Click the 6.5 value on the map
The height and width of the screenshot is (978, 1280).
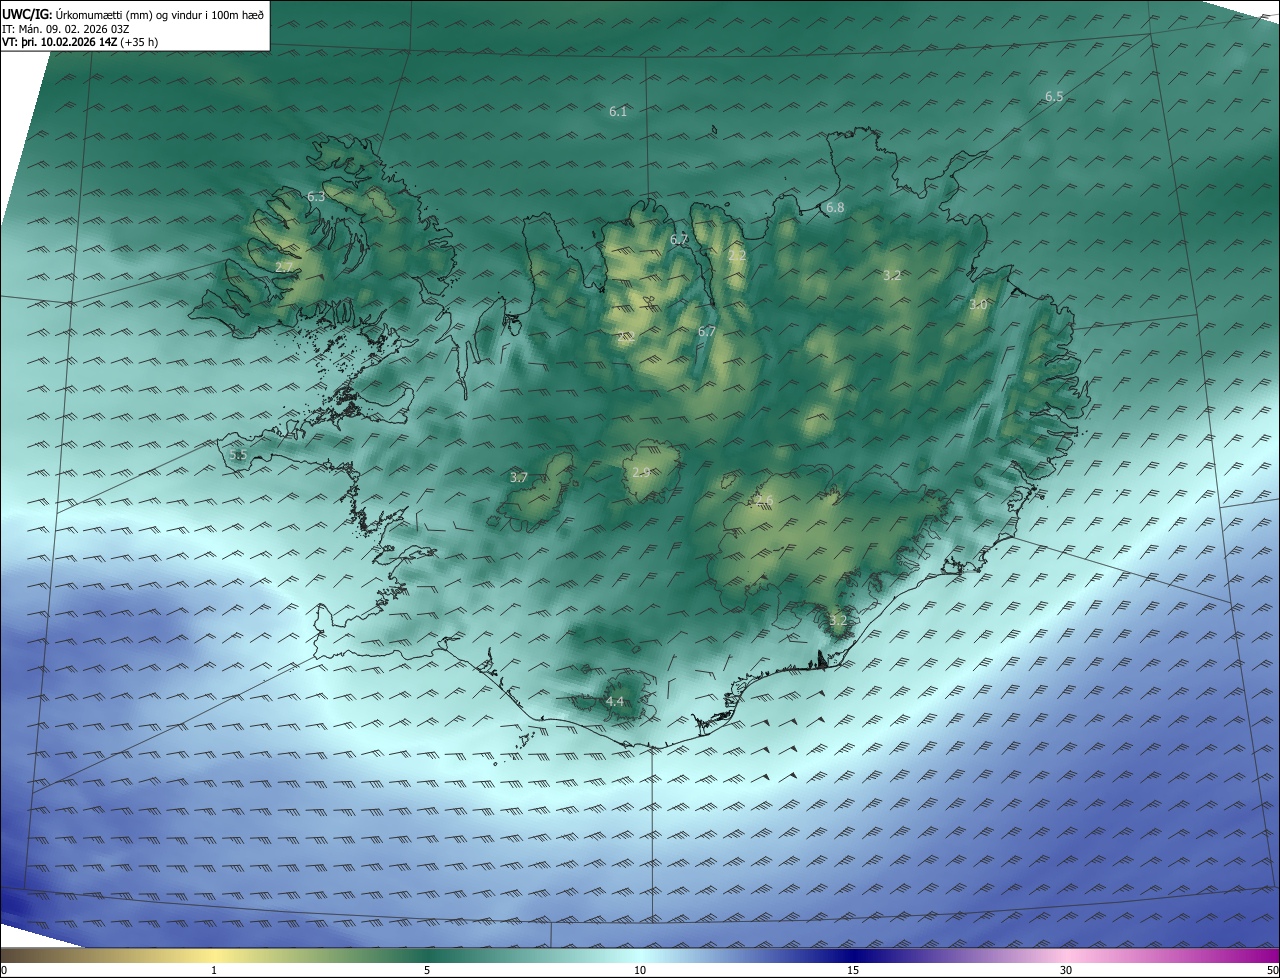1054,96
